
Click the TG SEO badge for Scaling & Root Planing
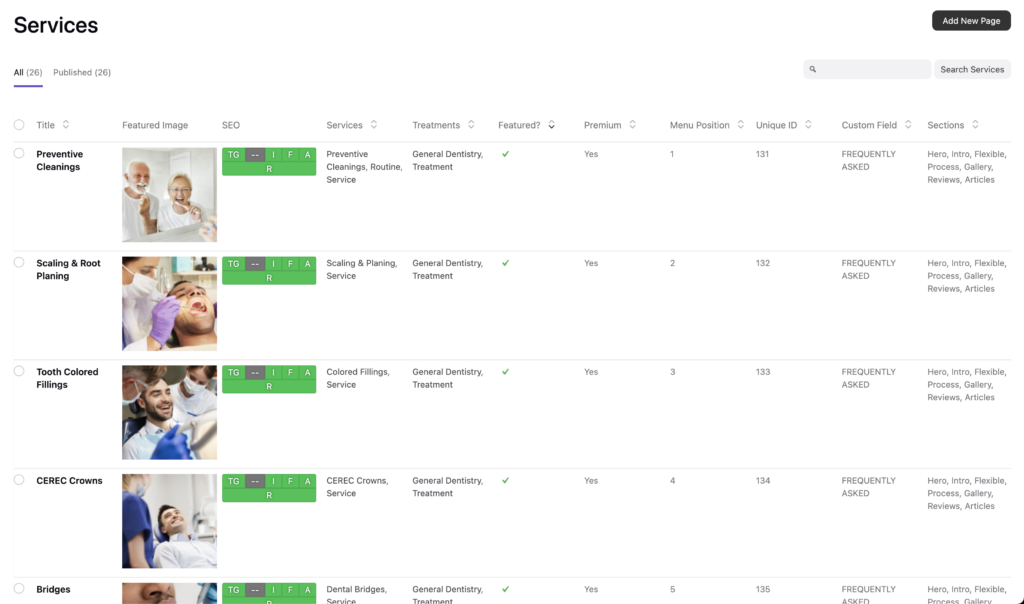pyautogui.click(x=234, y=264)
